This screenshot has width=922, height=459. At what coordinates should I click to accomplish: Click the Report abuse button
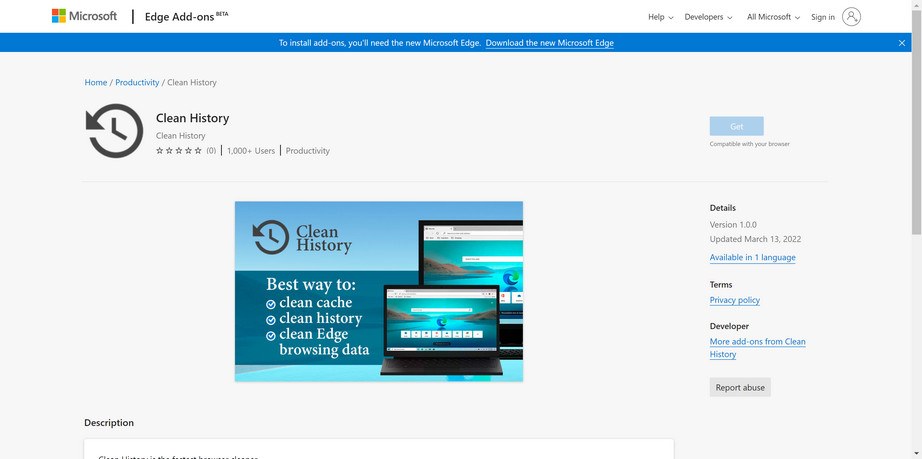click(x=740, y=387)
